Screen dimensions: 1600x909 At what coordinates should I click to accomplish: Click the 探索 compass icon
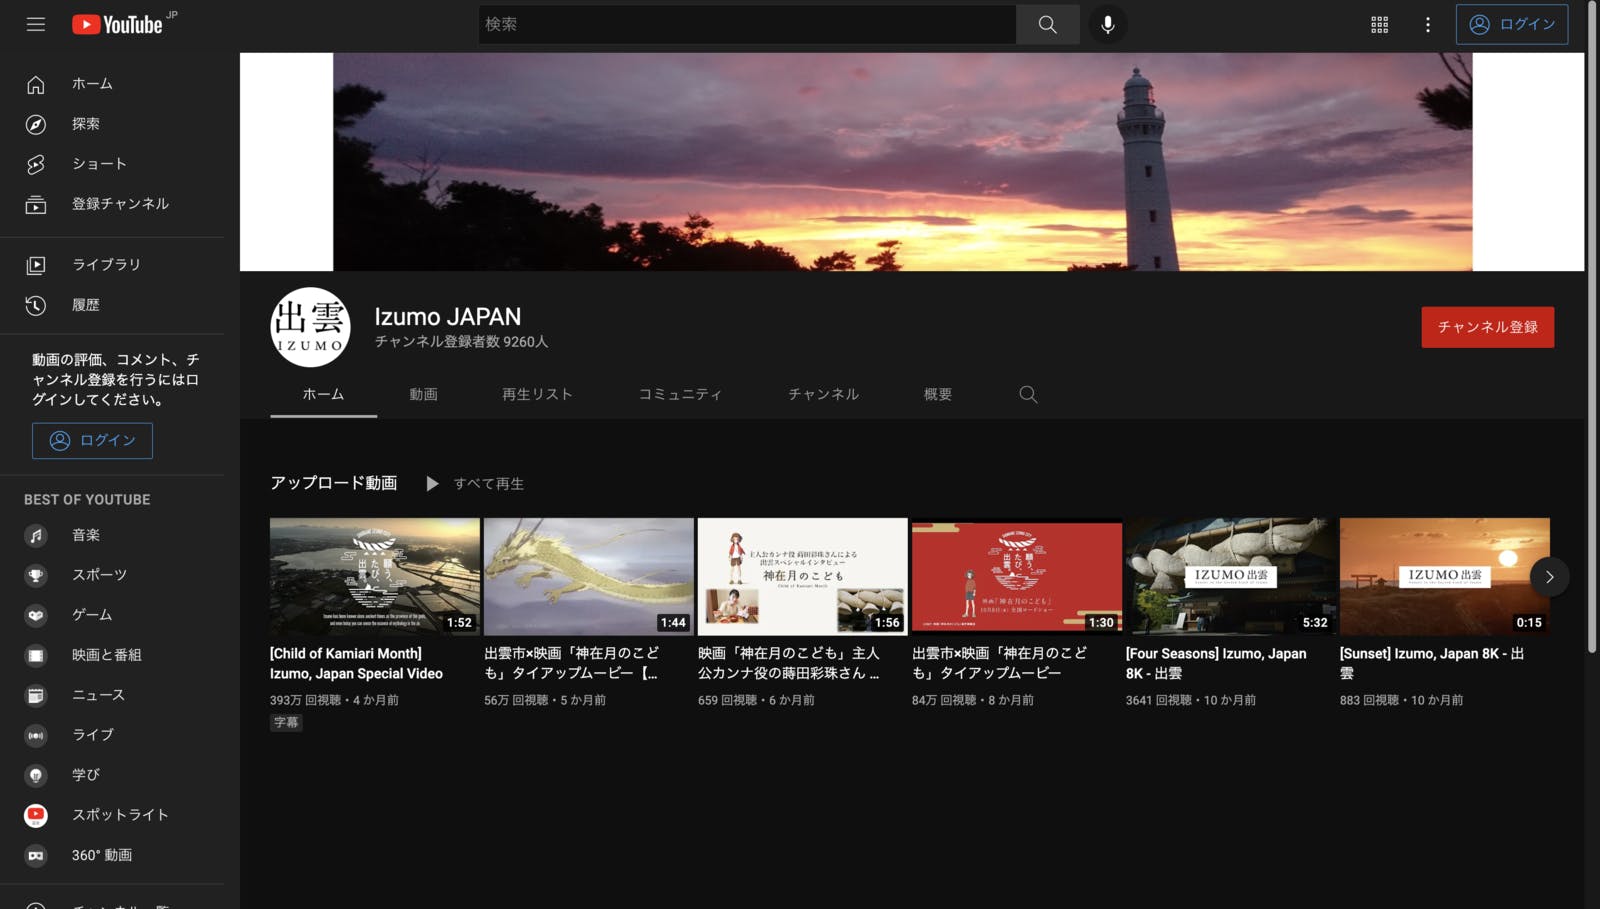[36, 124]
